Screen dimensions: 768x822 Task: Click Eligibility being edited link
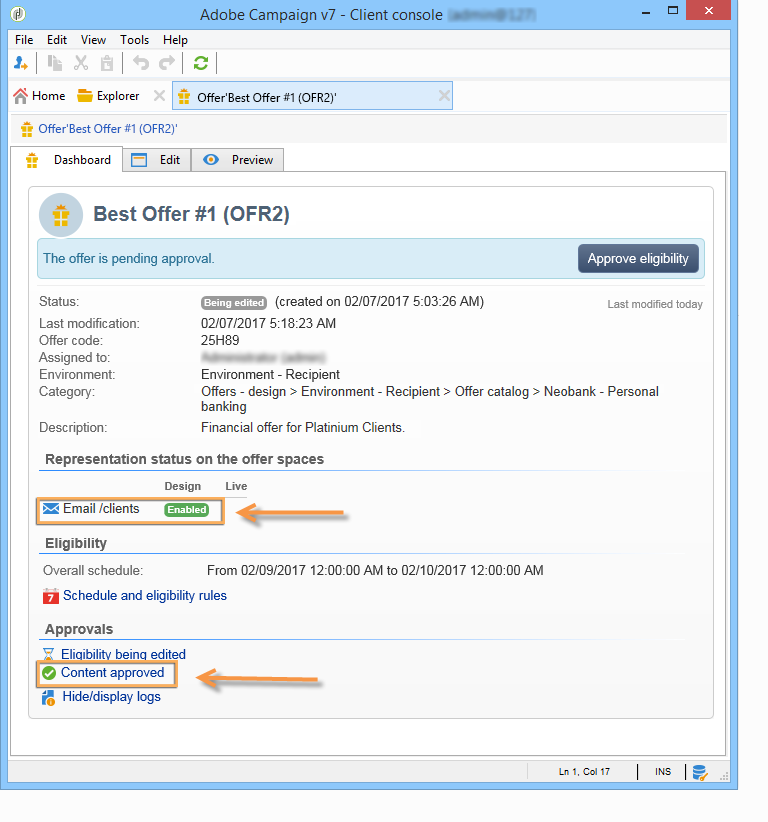pos(123,654)
